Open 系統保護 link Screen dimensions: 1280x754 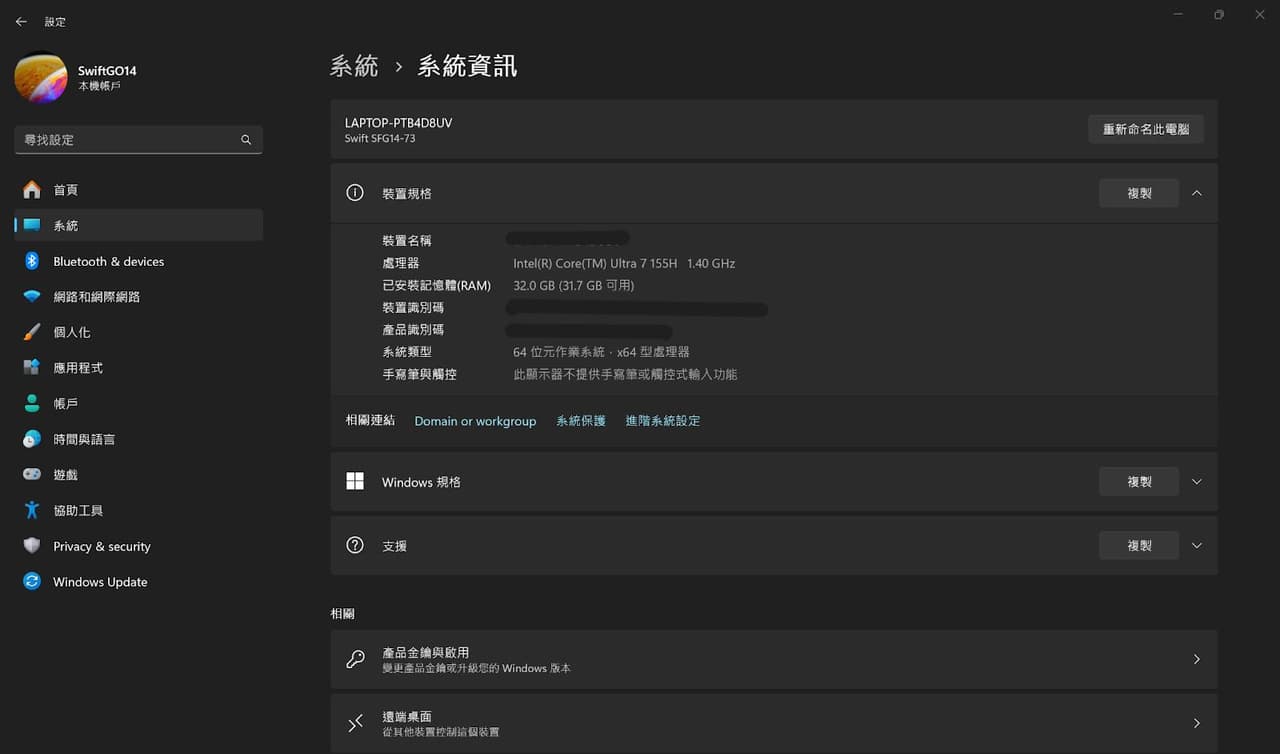(581, 421)
